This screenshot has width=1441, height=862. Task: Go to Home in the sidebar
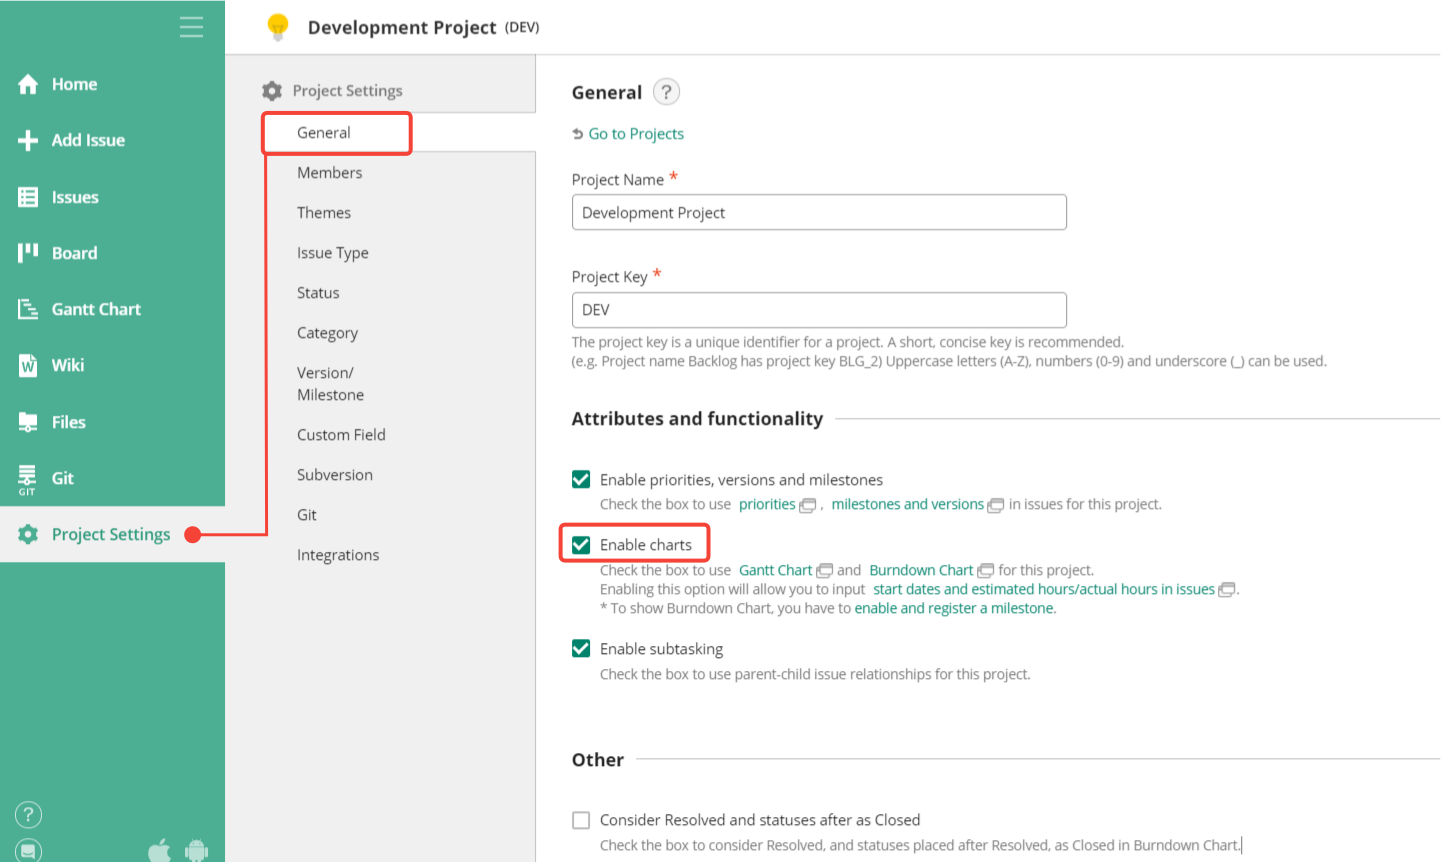click(x=58, y=84)
